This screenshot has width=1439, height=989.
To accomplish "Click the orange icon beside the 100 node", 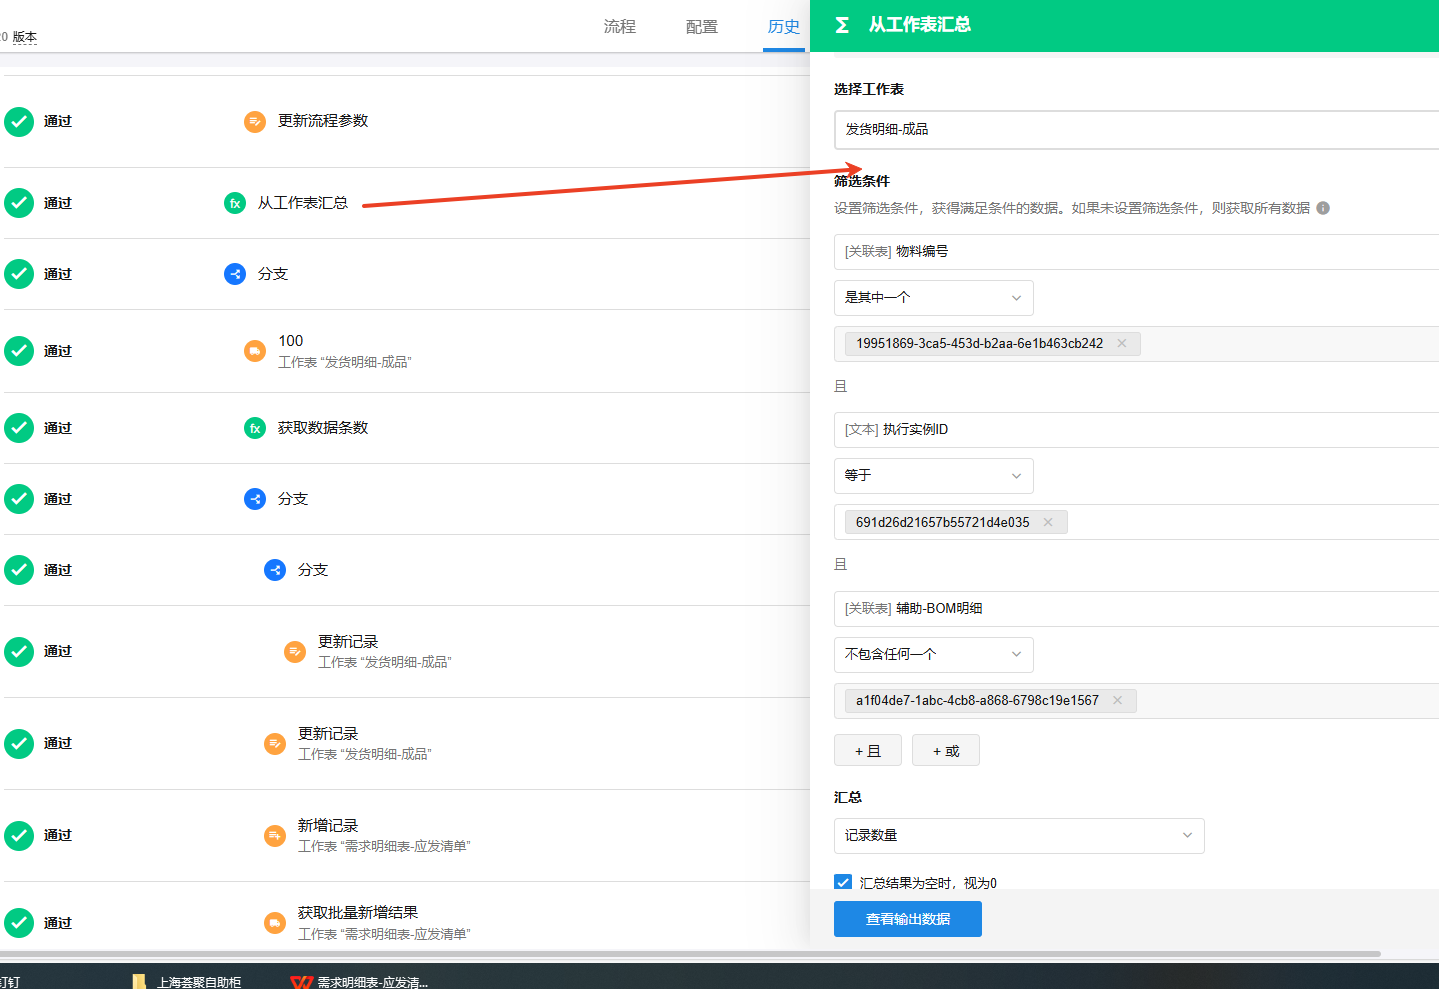I will 255,351.
